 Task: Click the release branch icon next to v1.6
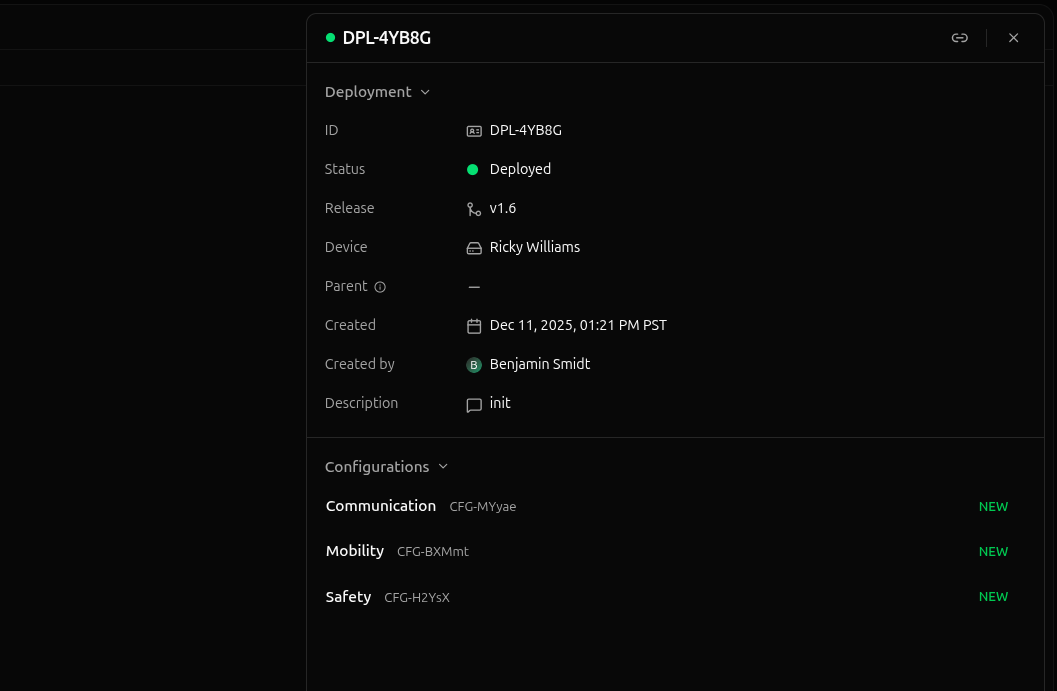474,209
